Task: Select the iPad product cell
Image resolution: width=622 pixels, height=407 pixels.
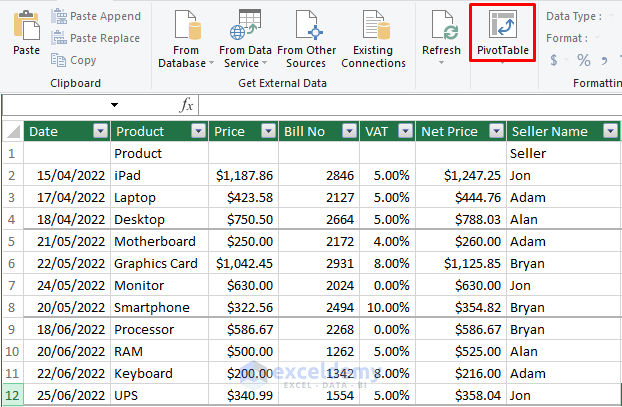Action: tap(159, 175)
